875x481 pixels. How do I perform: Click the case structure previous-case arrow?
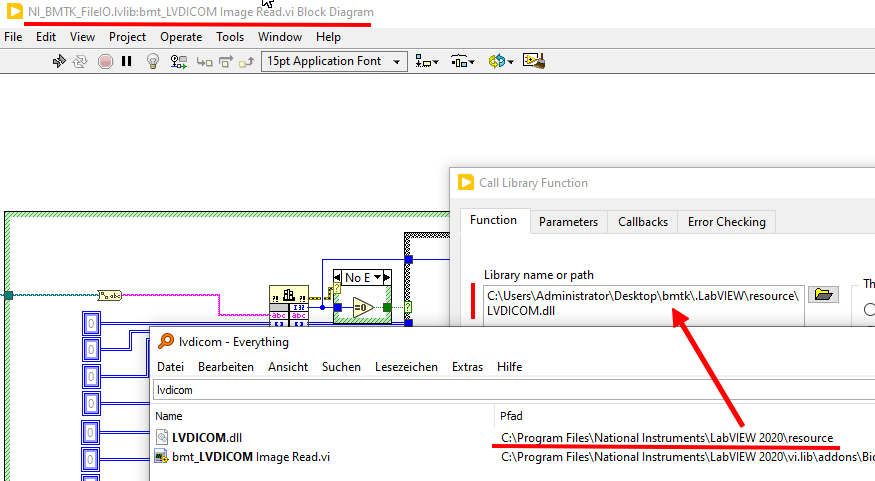click(337, 277)
